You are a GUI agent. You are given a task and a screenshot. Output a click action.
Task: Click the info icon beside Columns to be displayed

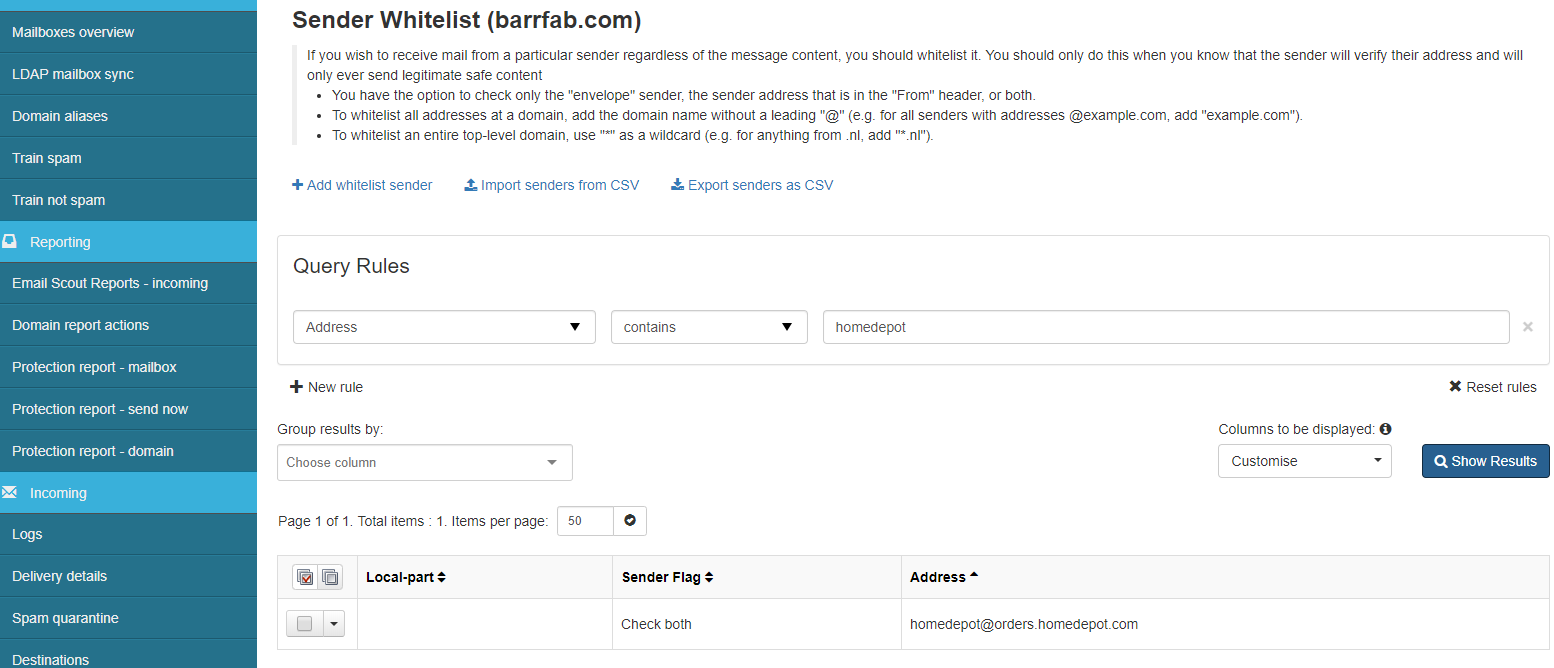(1385, 429)
